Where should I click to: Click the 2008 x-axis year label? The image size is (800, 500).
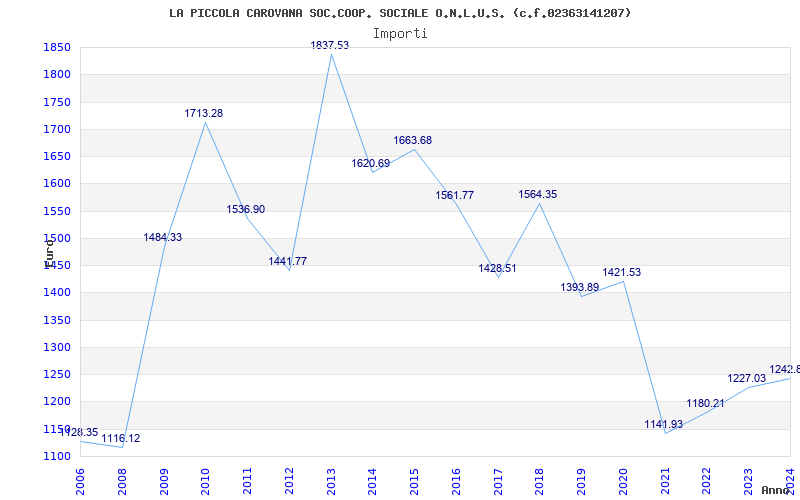(x=122, y=481)
